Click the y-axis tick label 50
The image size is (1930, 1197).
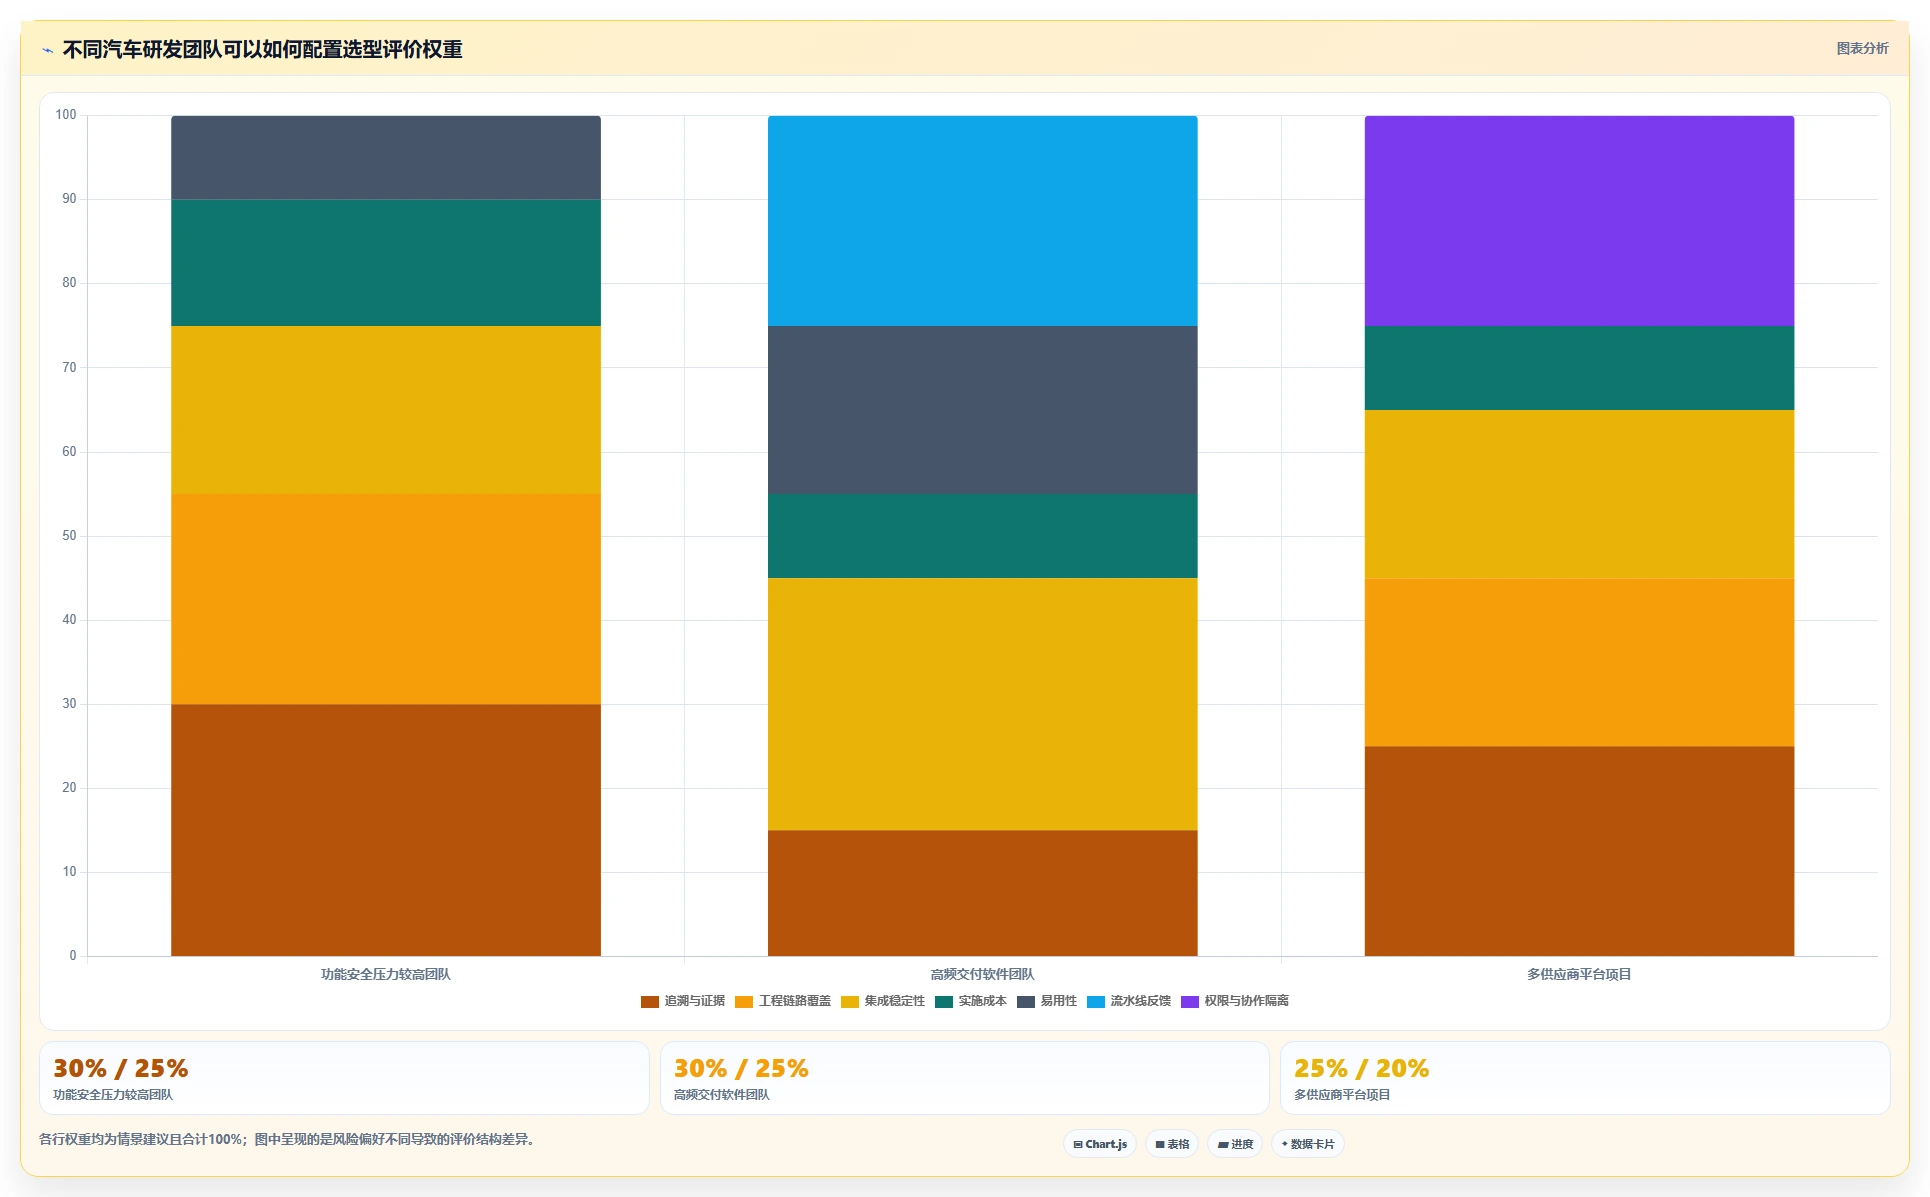click(69, 536)
